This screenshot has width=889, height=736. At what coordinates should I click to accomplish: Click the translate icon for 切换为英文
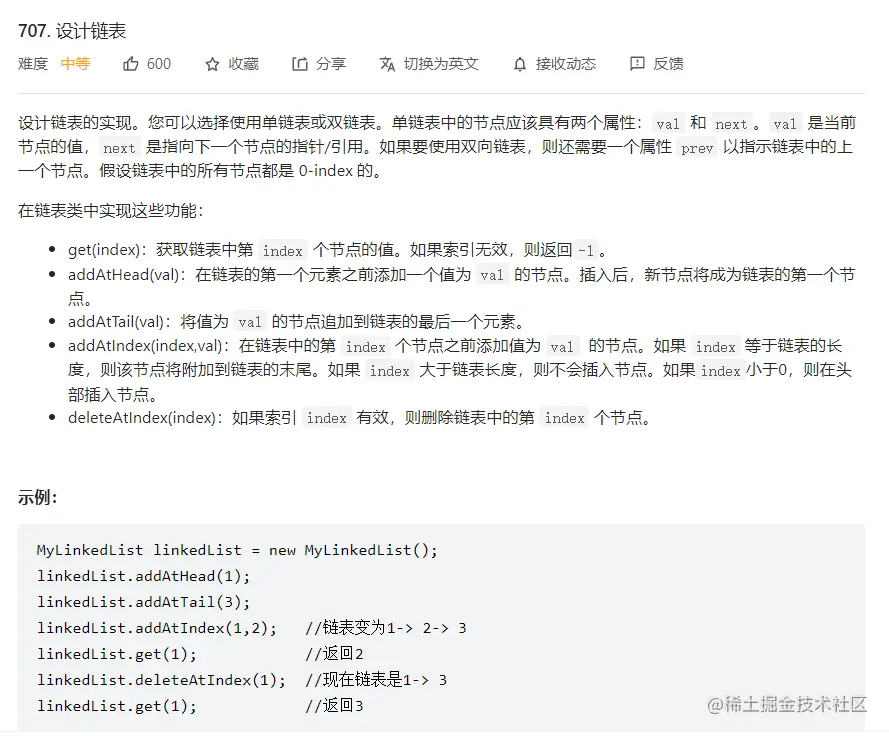click(x=387, y=65)
